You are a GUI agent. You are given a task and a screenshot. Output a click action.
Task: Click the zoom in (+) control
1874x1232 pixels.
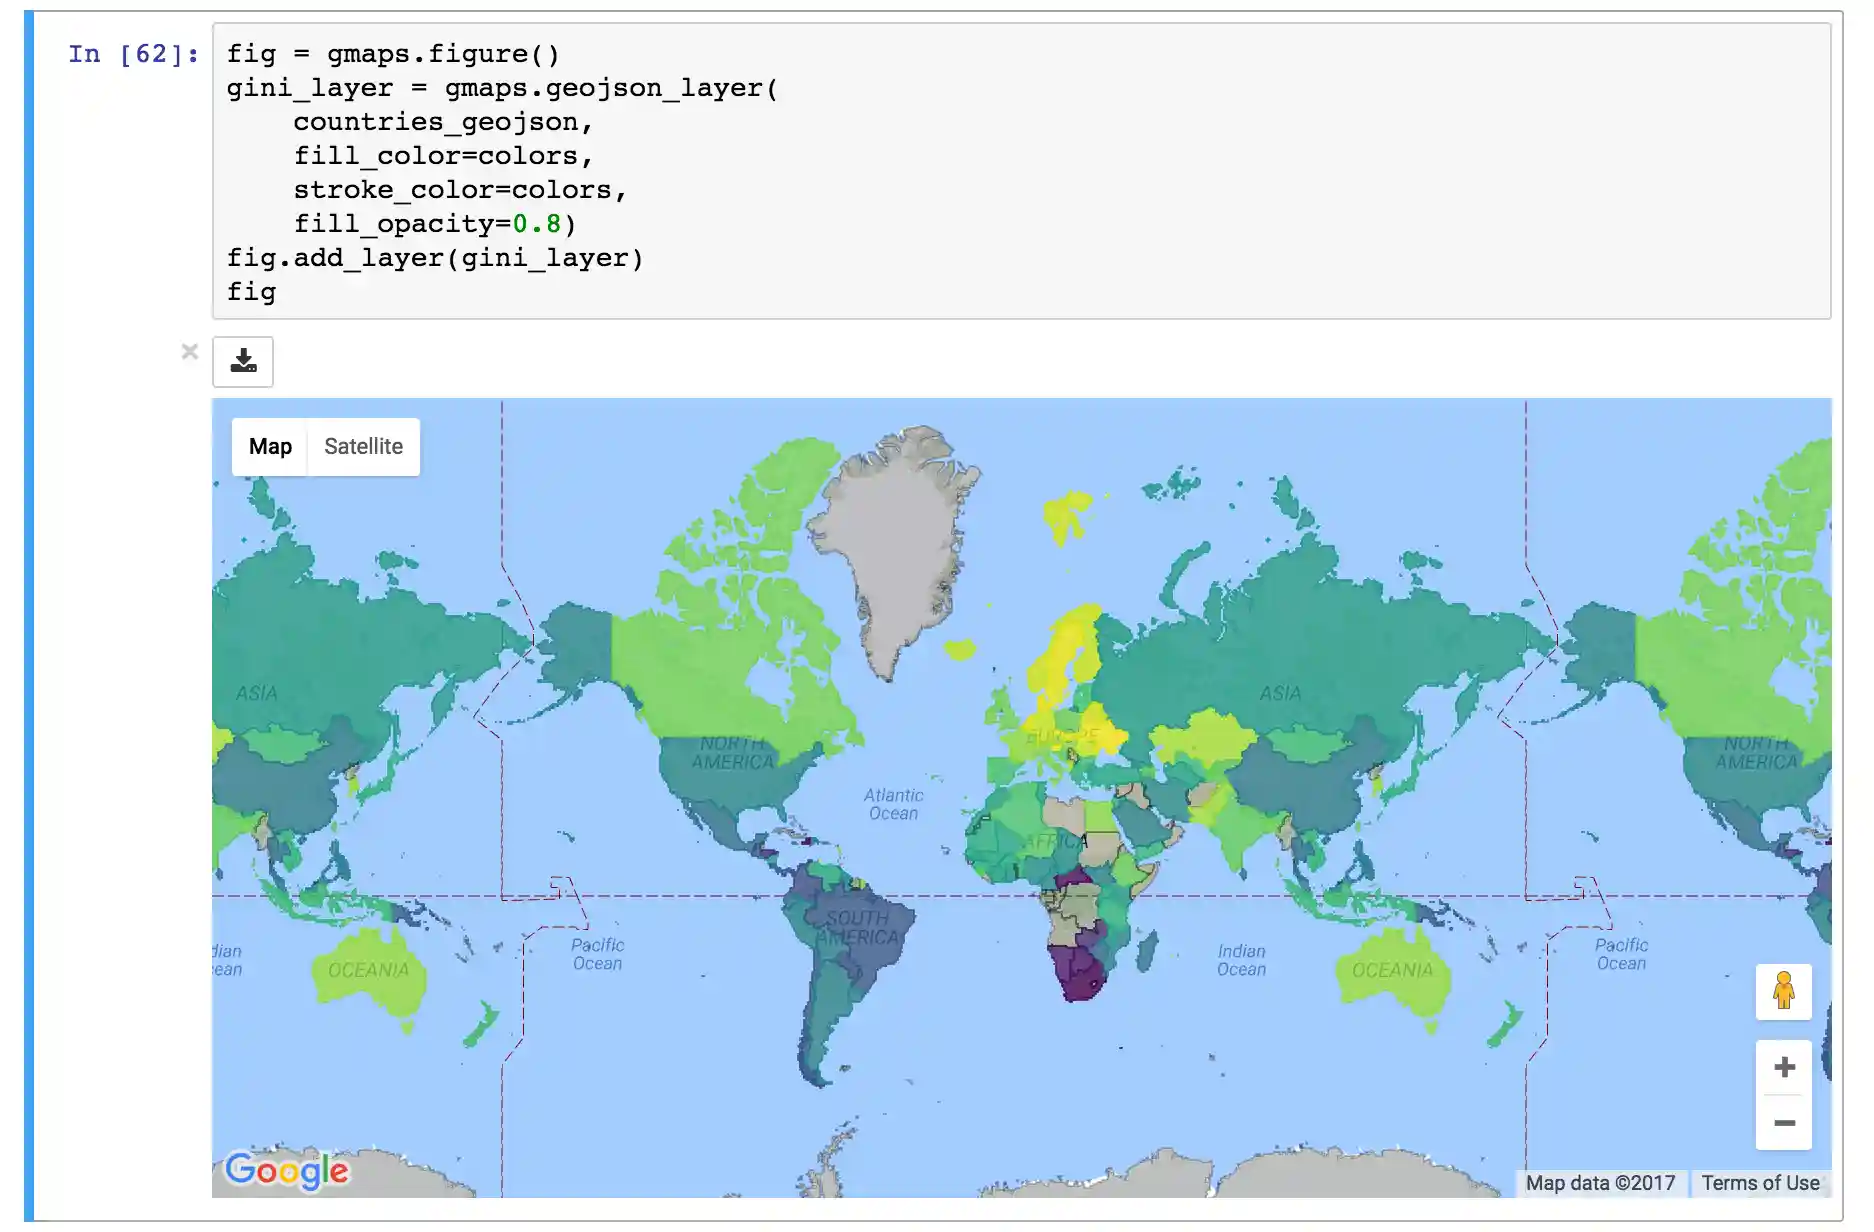[1785, 1066]
